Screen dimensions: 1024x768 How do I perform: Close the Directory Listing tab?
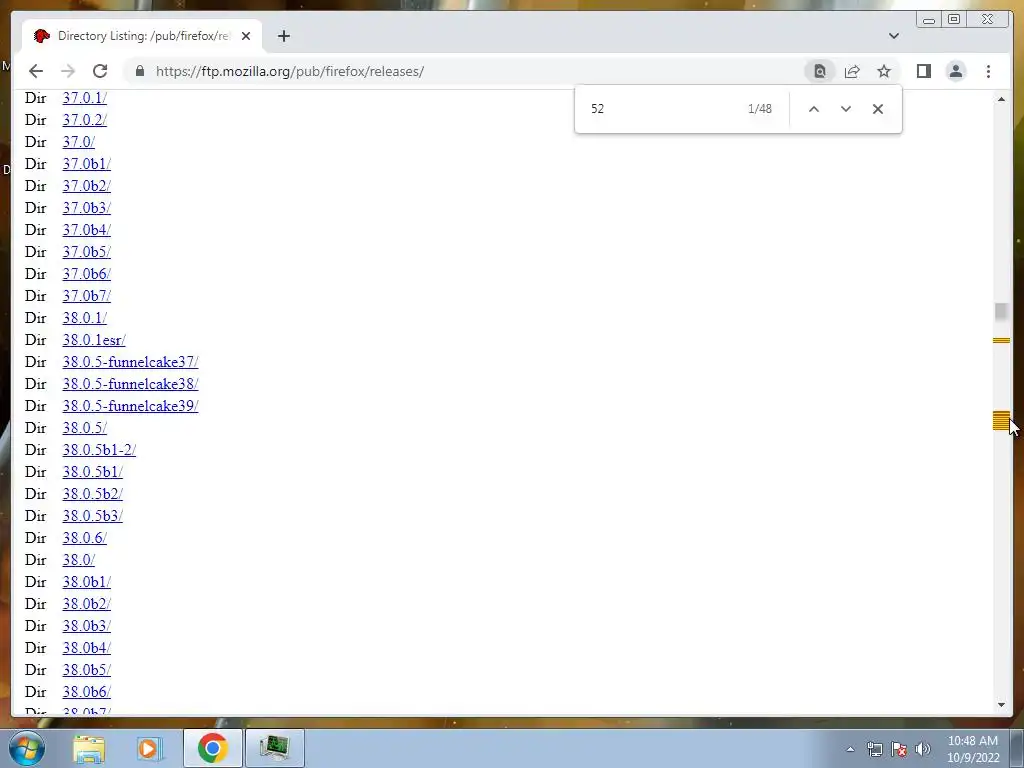[x=246, y=36]
